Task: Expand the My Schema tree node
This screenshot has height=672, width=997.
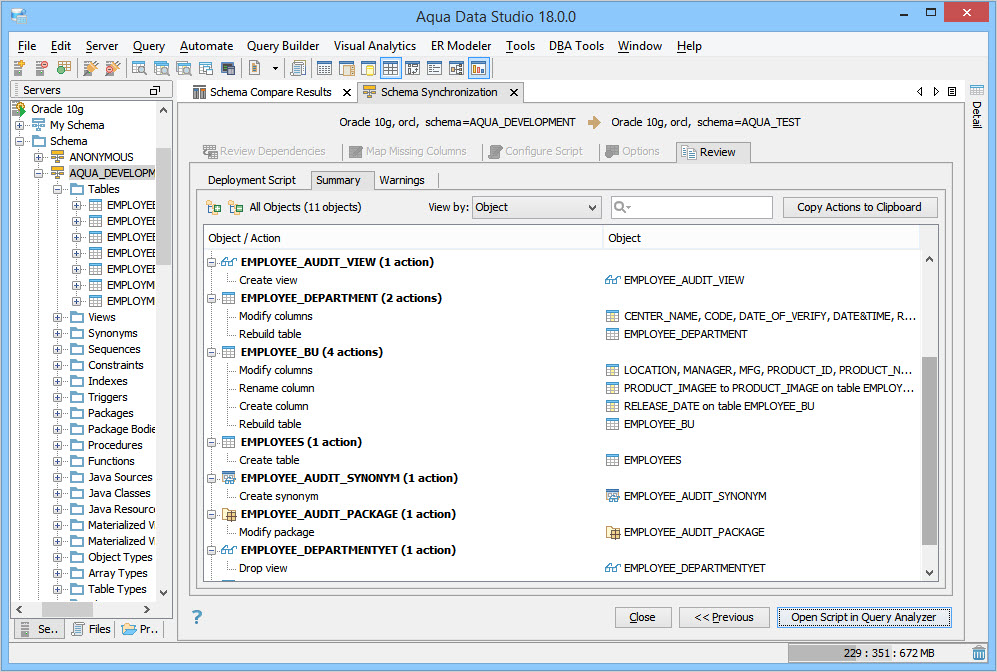Action: pos(20,125)
